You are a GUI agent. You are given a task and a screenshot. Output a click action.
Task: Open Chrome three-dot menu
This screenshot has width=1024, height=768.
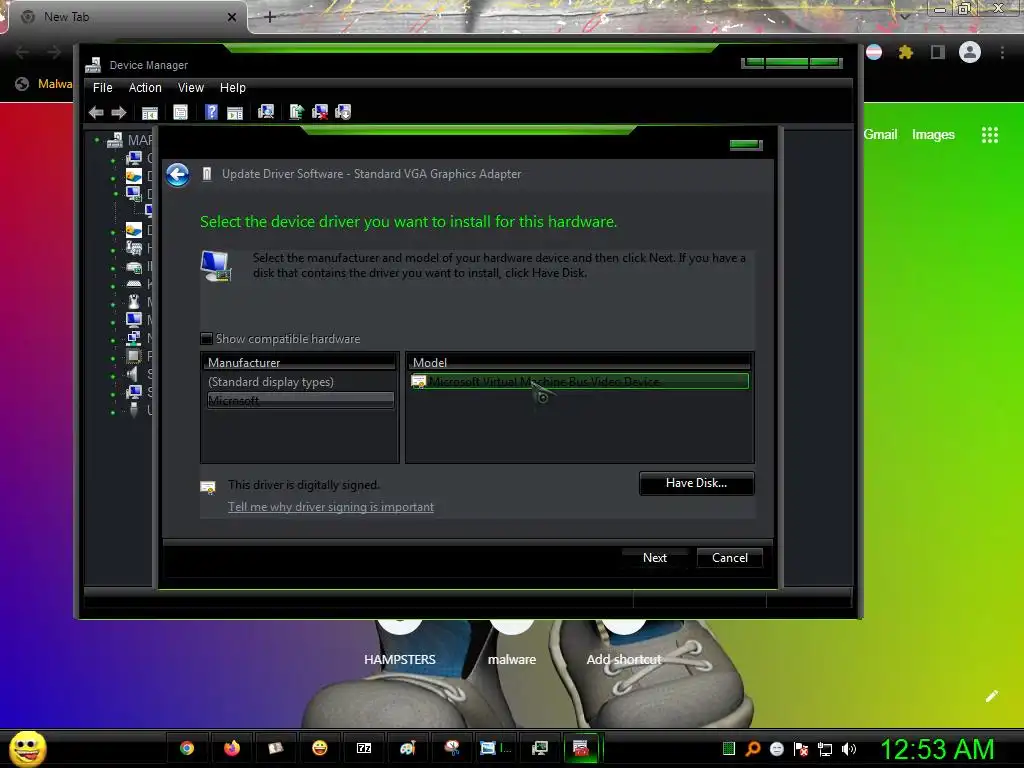1002,52
